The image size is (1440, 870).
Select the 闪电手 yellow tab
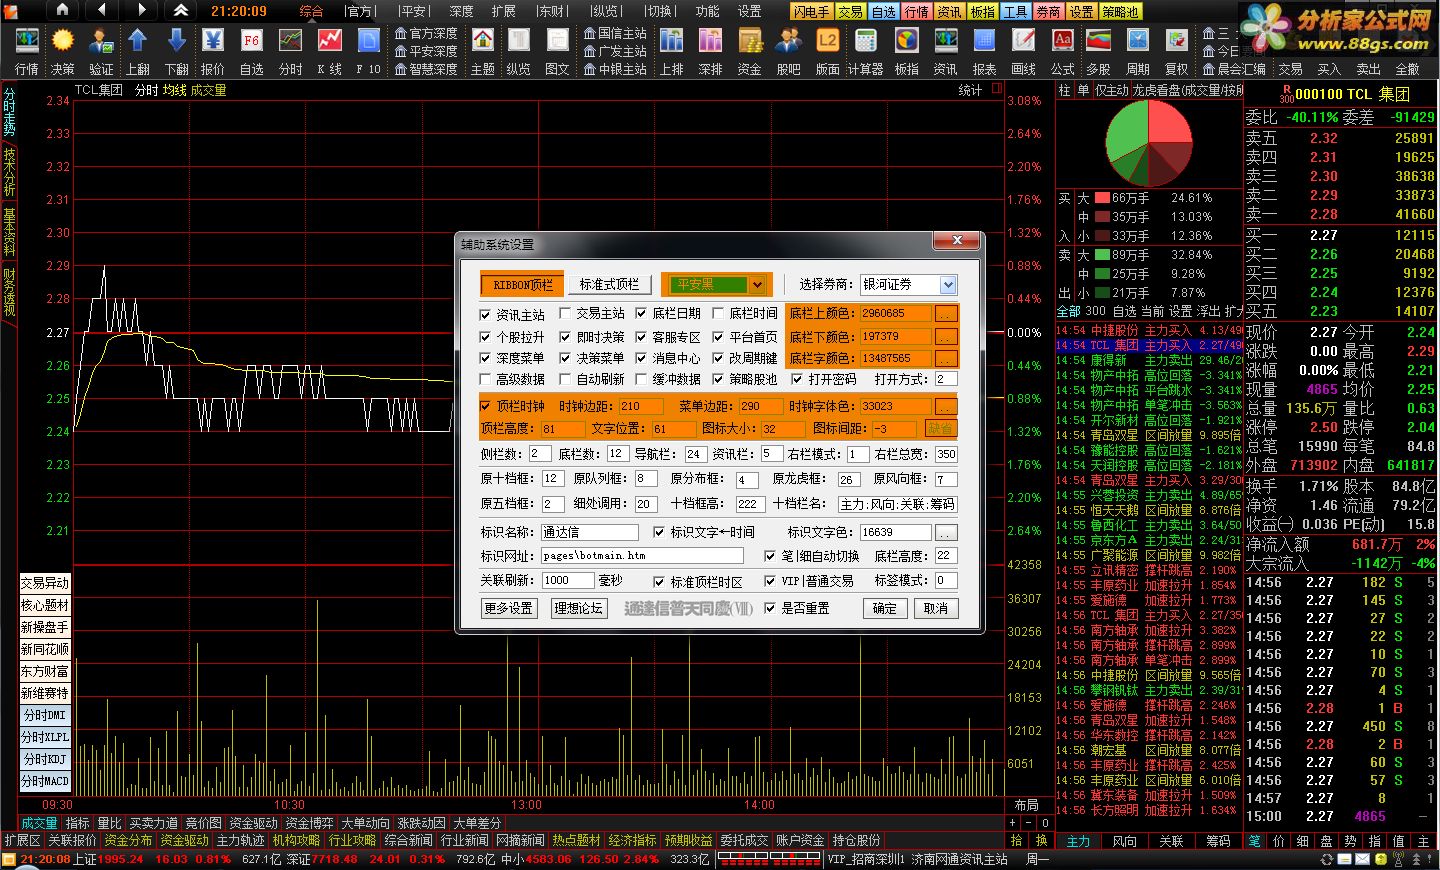[x=811, y=12]
